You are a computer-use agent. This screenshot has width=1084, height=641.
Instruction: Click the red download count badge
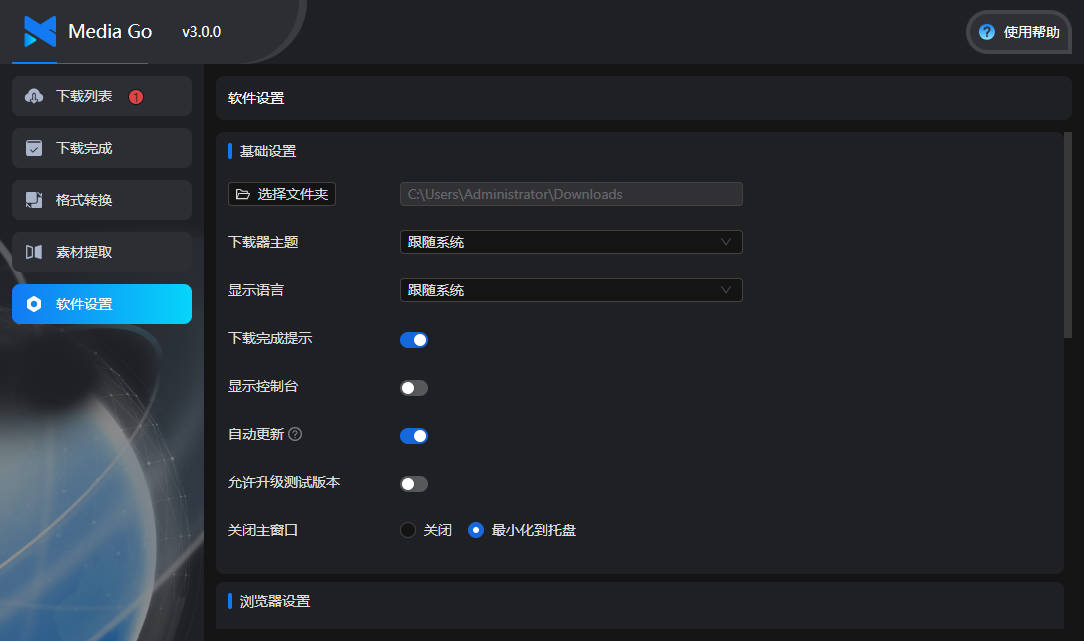pyautogui.click(x=136, y=97)
